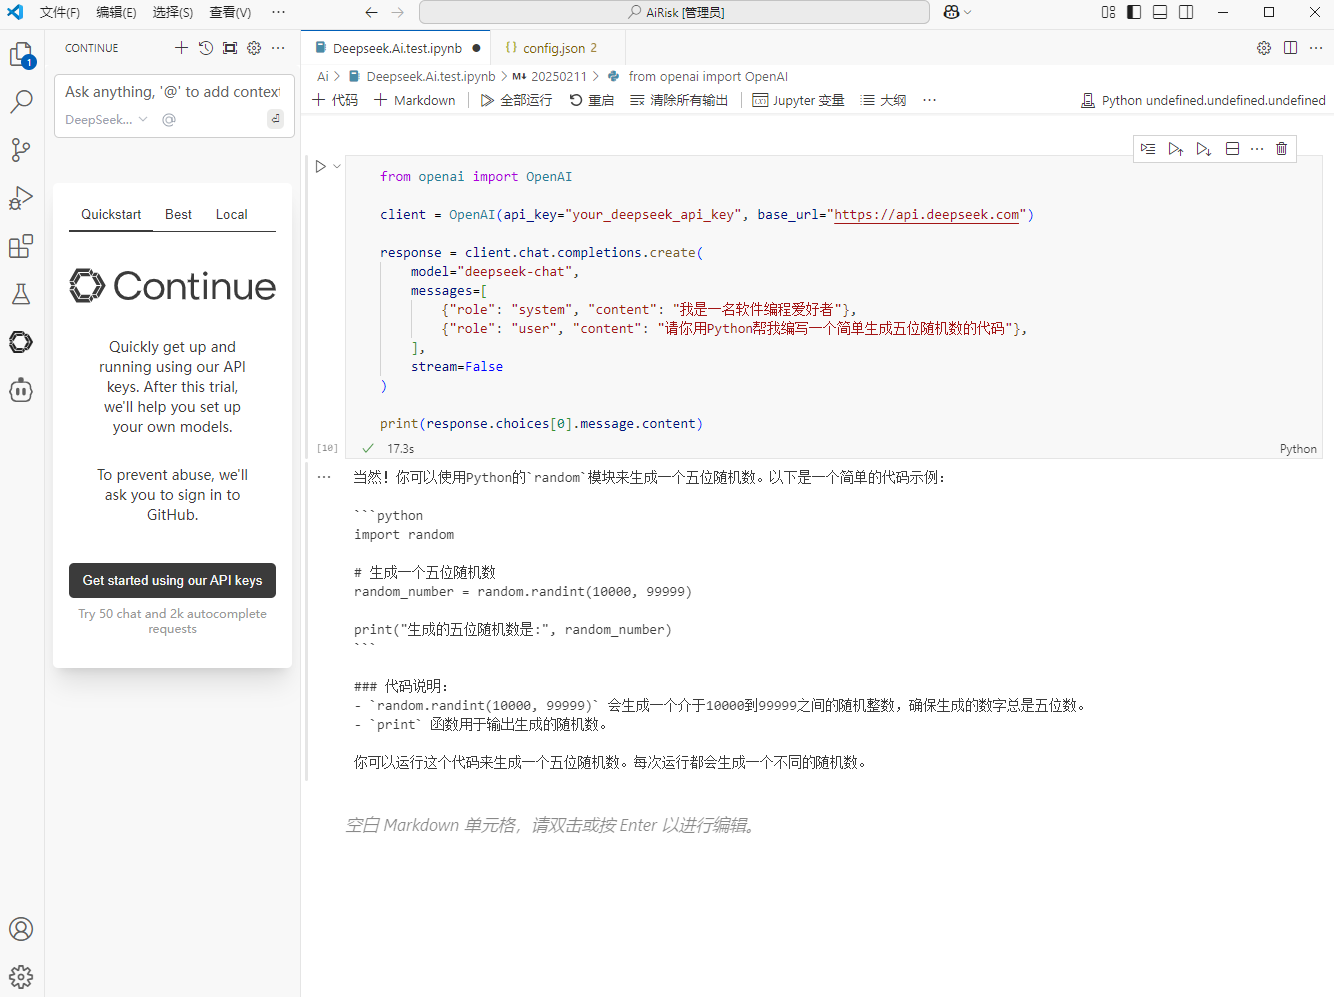The image size is (1334, 997).
Task: Open Copilot chat icon in title bar
Action: tap(951, 12)
